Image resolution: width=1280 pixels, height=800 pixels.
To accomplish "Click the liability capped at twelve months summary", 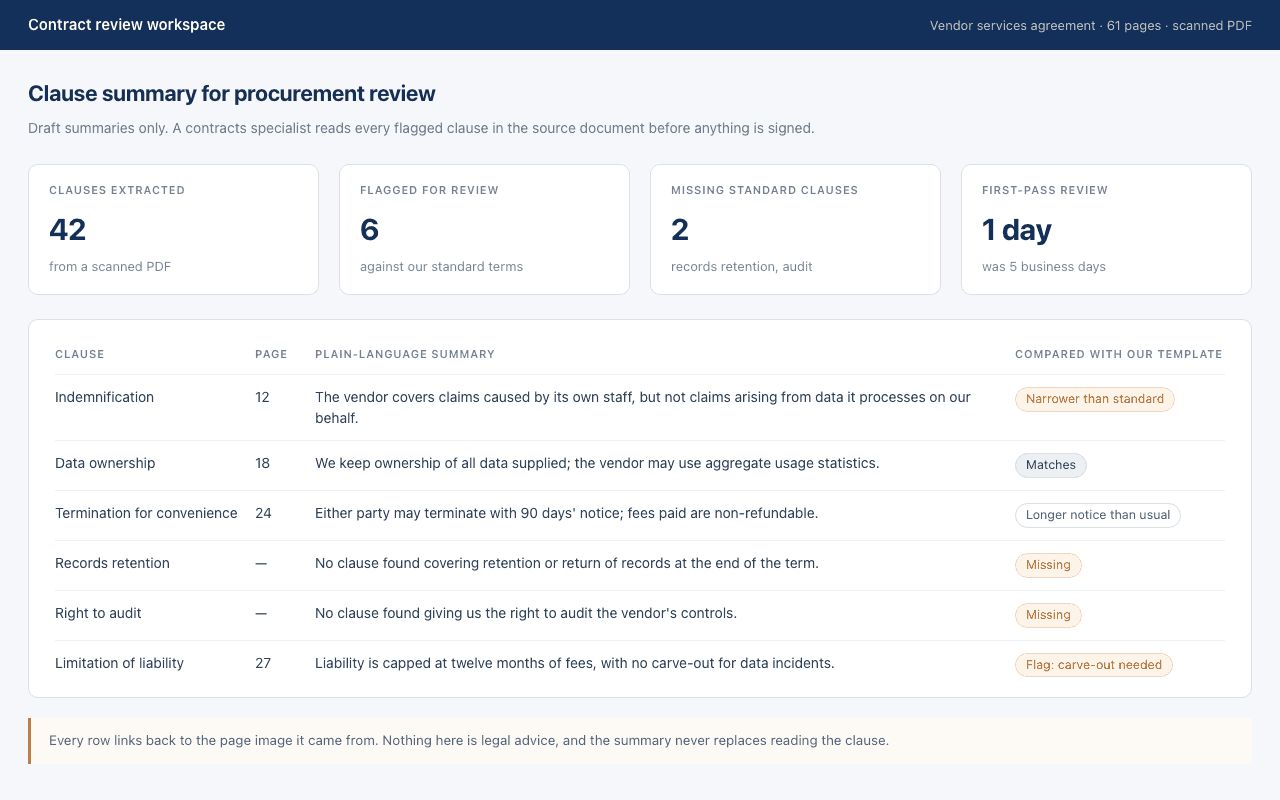I will point(575,663).
